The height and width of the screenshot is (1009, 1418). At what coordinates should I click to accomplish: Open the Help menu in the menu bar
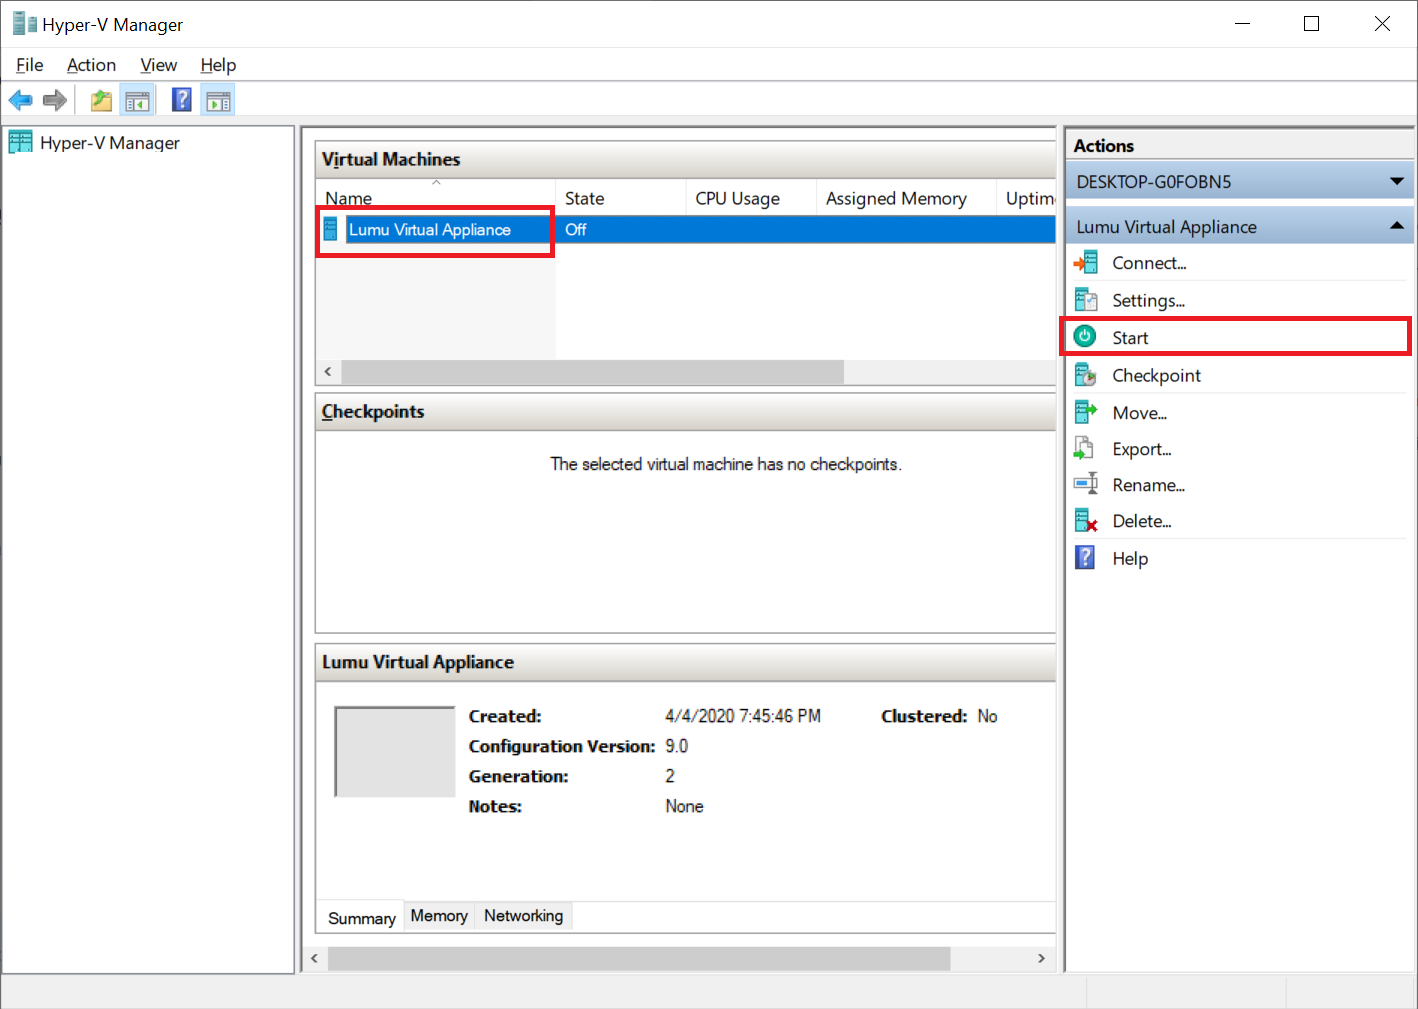218,65
